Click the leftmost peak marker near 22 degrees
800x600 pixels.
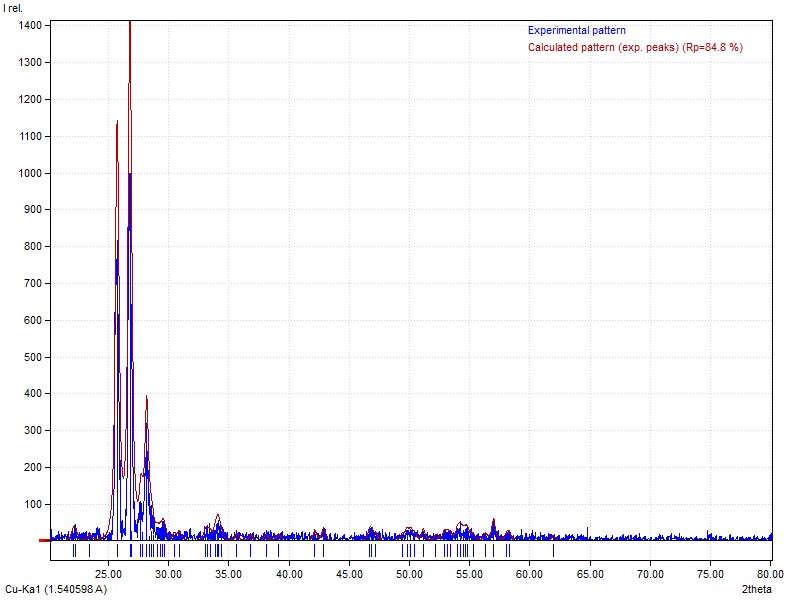click(73, 550)
